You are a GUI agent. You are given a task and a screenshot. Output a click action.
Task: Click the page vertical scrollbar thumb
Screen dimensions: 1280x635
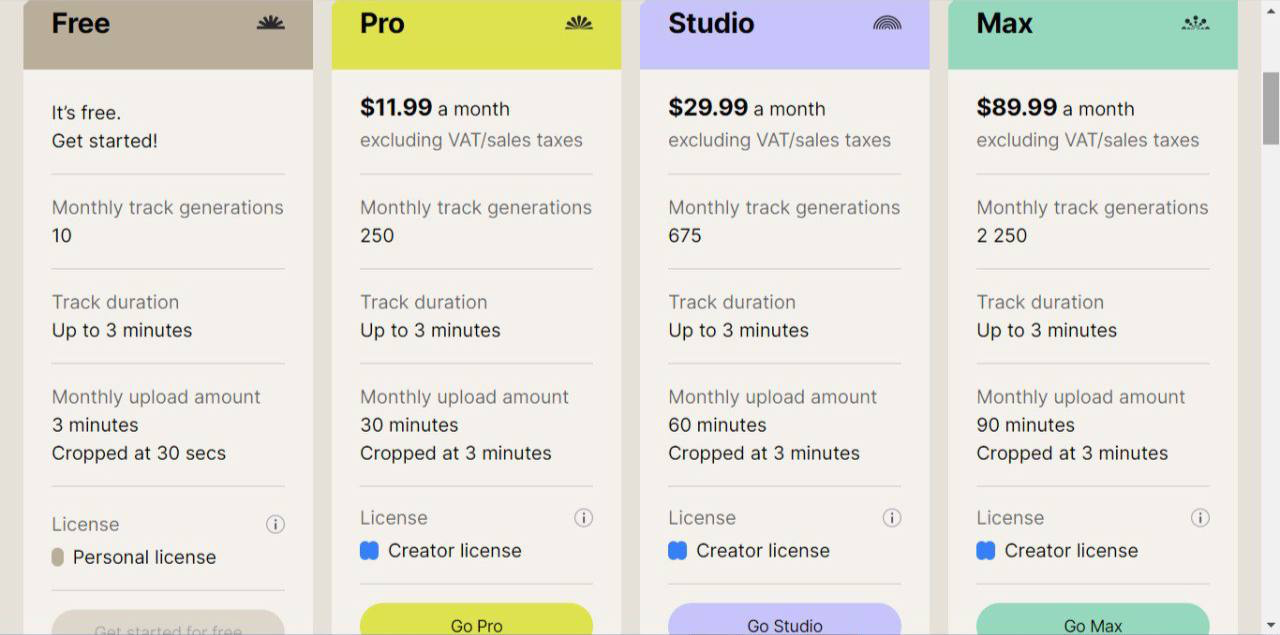(1270, 108)
